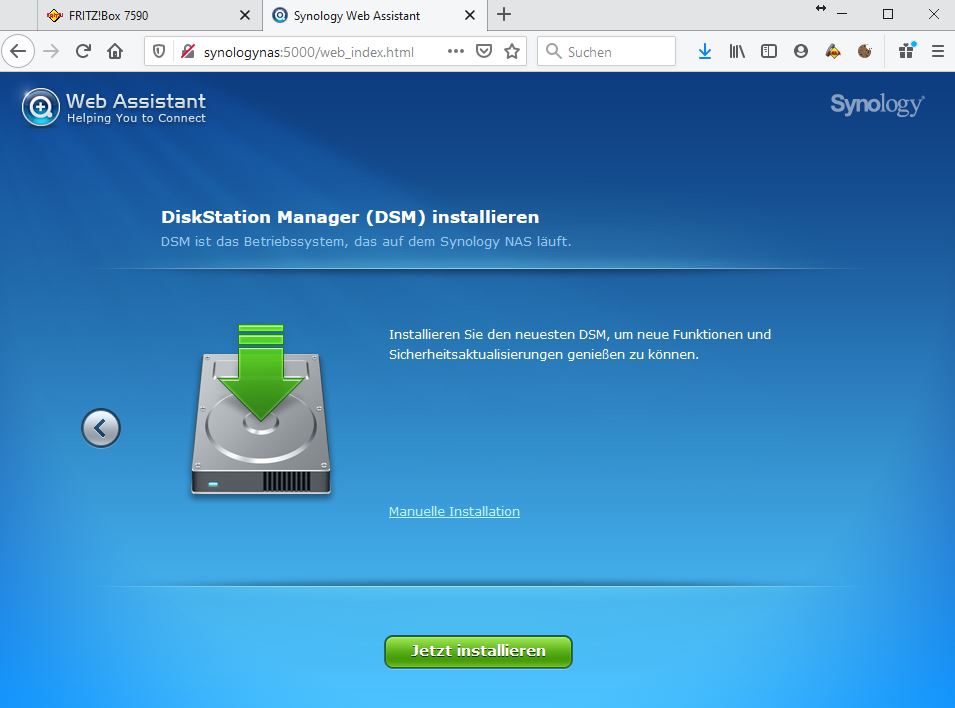This screenshot has width=955, height=708.
Task: Select the Synology Web Assistant tab
Action: [x=375, y=15]
